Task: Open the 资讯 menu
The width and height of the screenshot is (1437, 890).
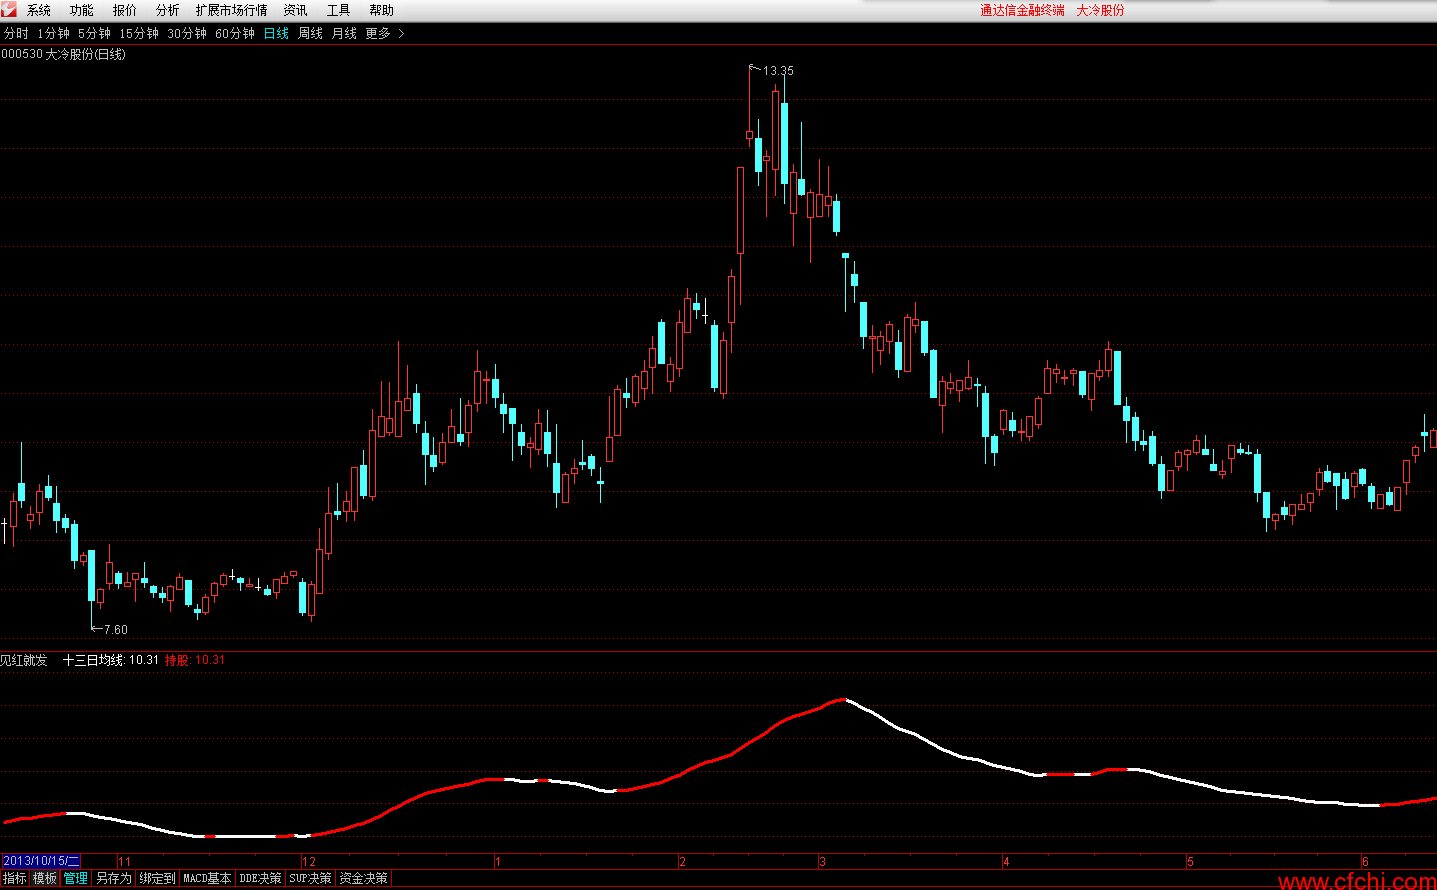Action: (296, 10)
